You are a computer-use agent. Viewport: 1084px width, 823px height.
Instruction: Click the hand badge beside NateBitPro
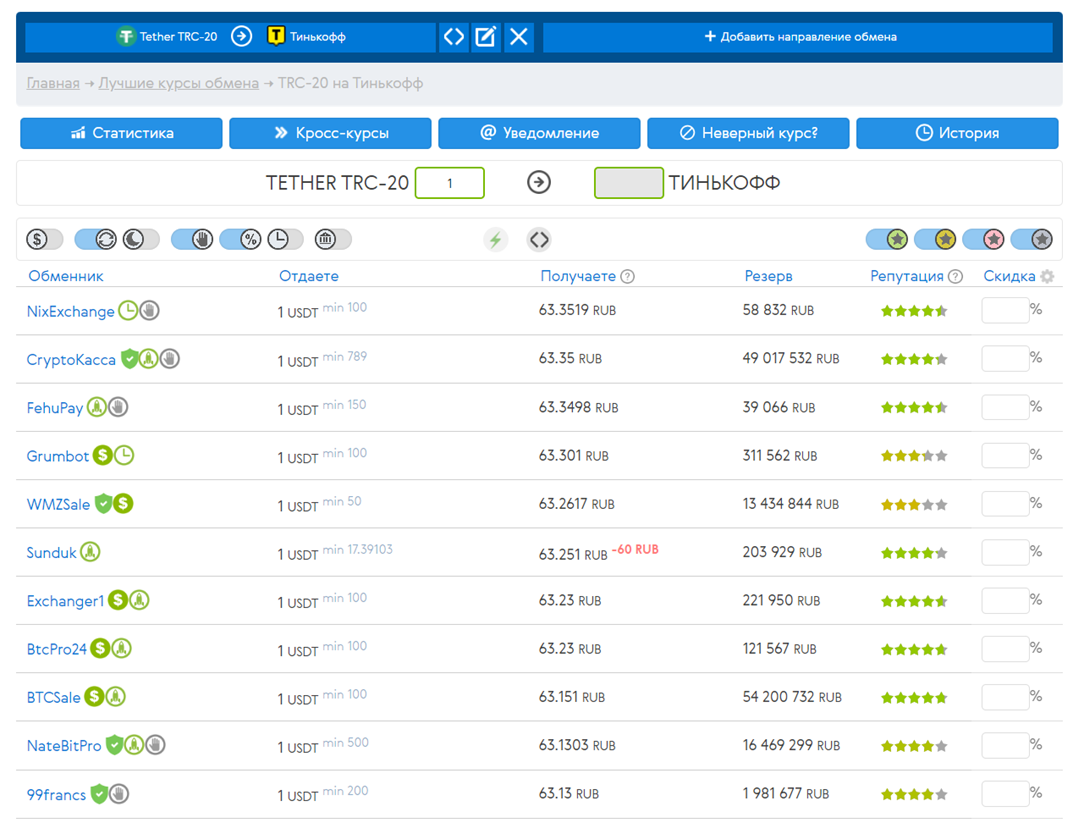156,745
